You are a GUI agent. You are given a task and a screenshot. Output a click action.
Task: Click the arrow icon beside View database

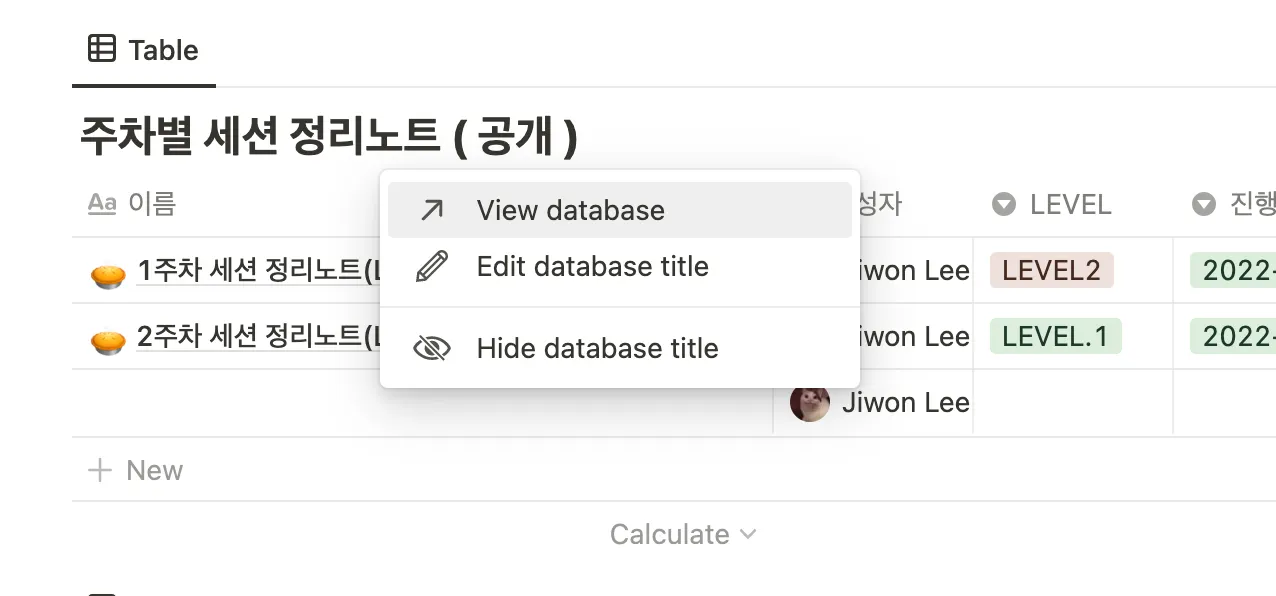click(x=432, y=210)
